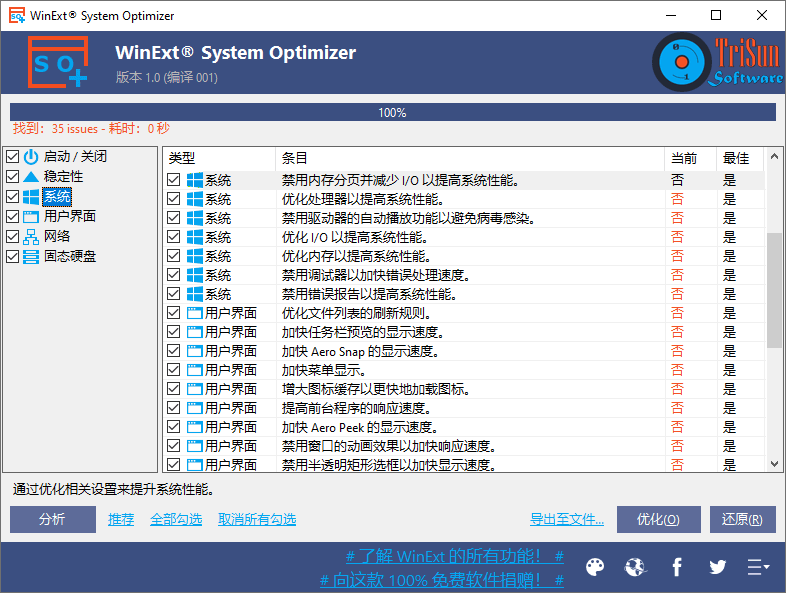Open 向这款 100% 免费软件捐赠 link
Image resolution: width=786 pixels, height=593 pixels.
(442, 580)
